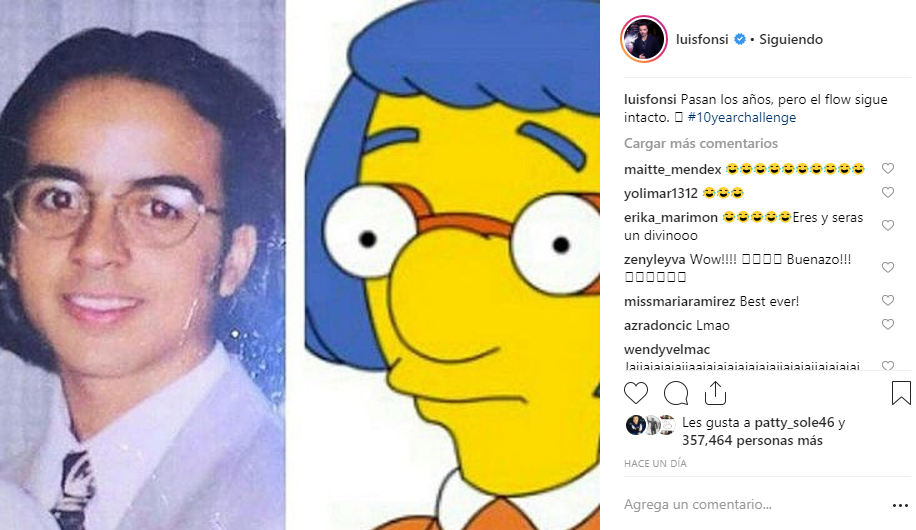View the 357,464 personas más likes list

point(752,441)
